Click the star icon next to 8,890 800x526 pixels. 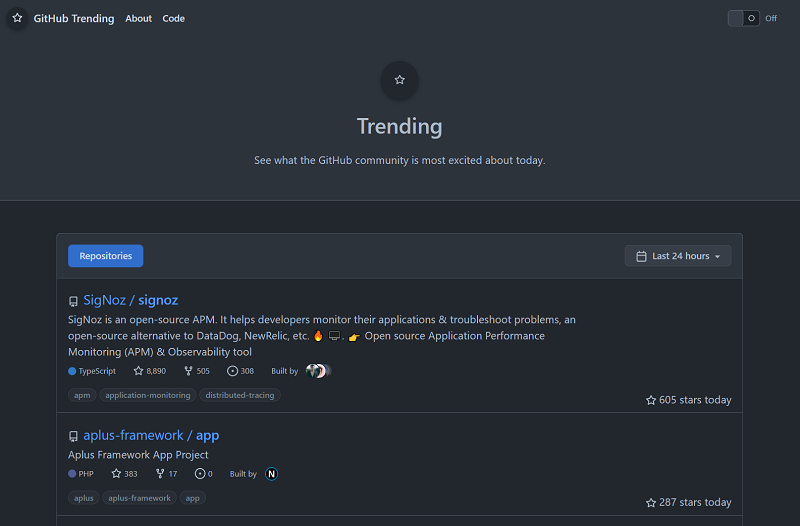(138, 371)
